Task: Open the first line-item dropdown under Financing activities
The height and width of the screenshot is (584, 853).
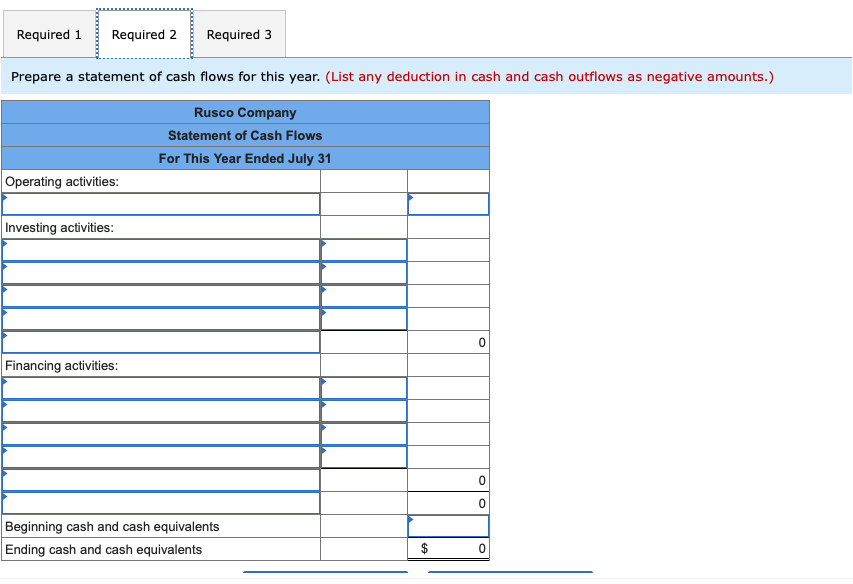Action: coord(161,388)
